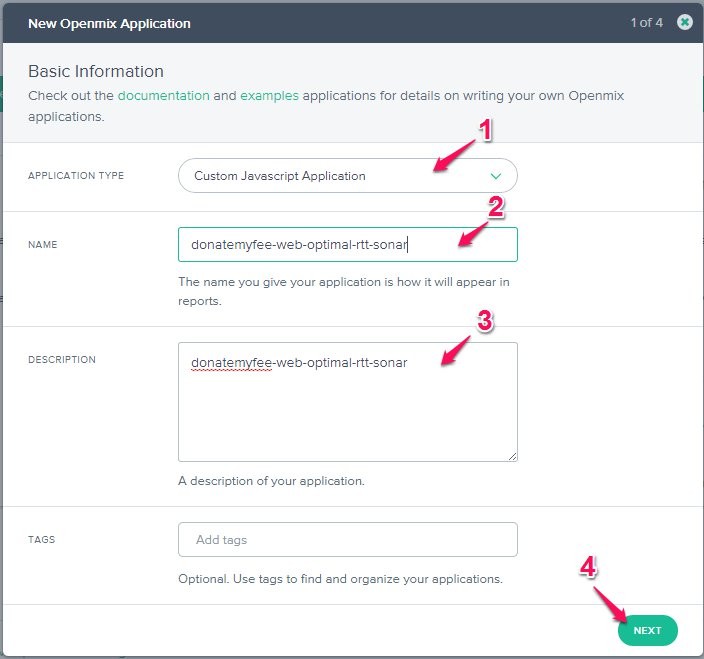The height and width of the screenshot is (659, 704).
Task: Click the NAME field label
Action: coord(43,244)
